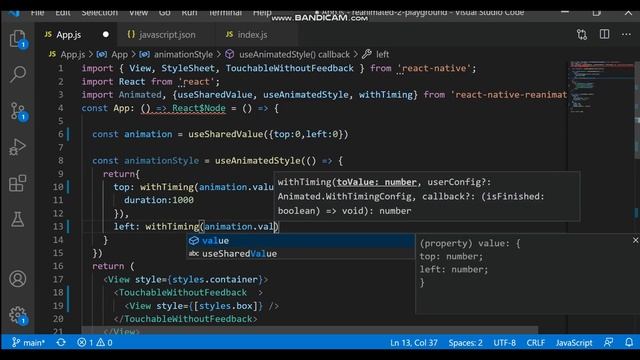Open the Help menu
The image size is (640, 360).
262,12
